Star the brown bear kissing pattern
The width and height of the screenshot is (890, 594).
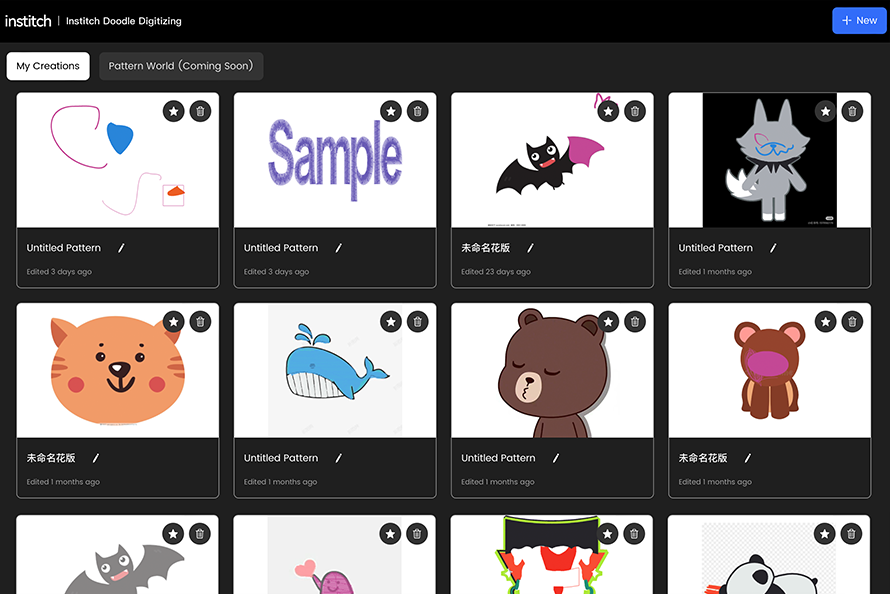pos(608,321)
